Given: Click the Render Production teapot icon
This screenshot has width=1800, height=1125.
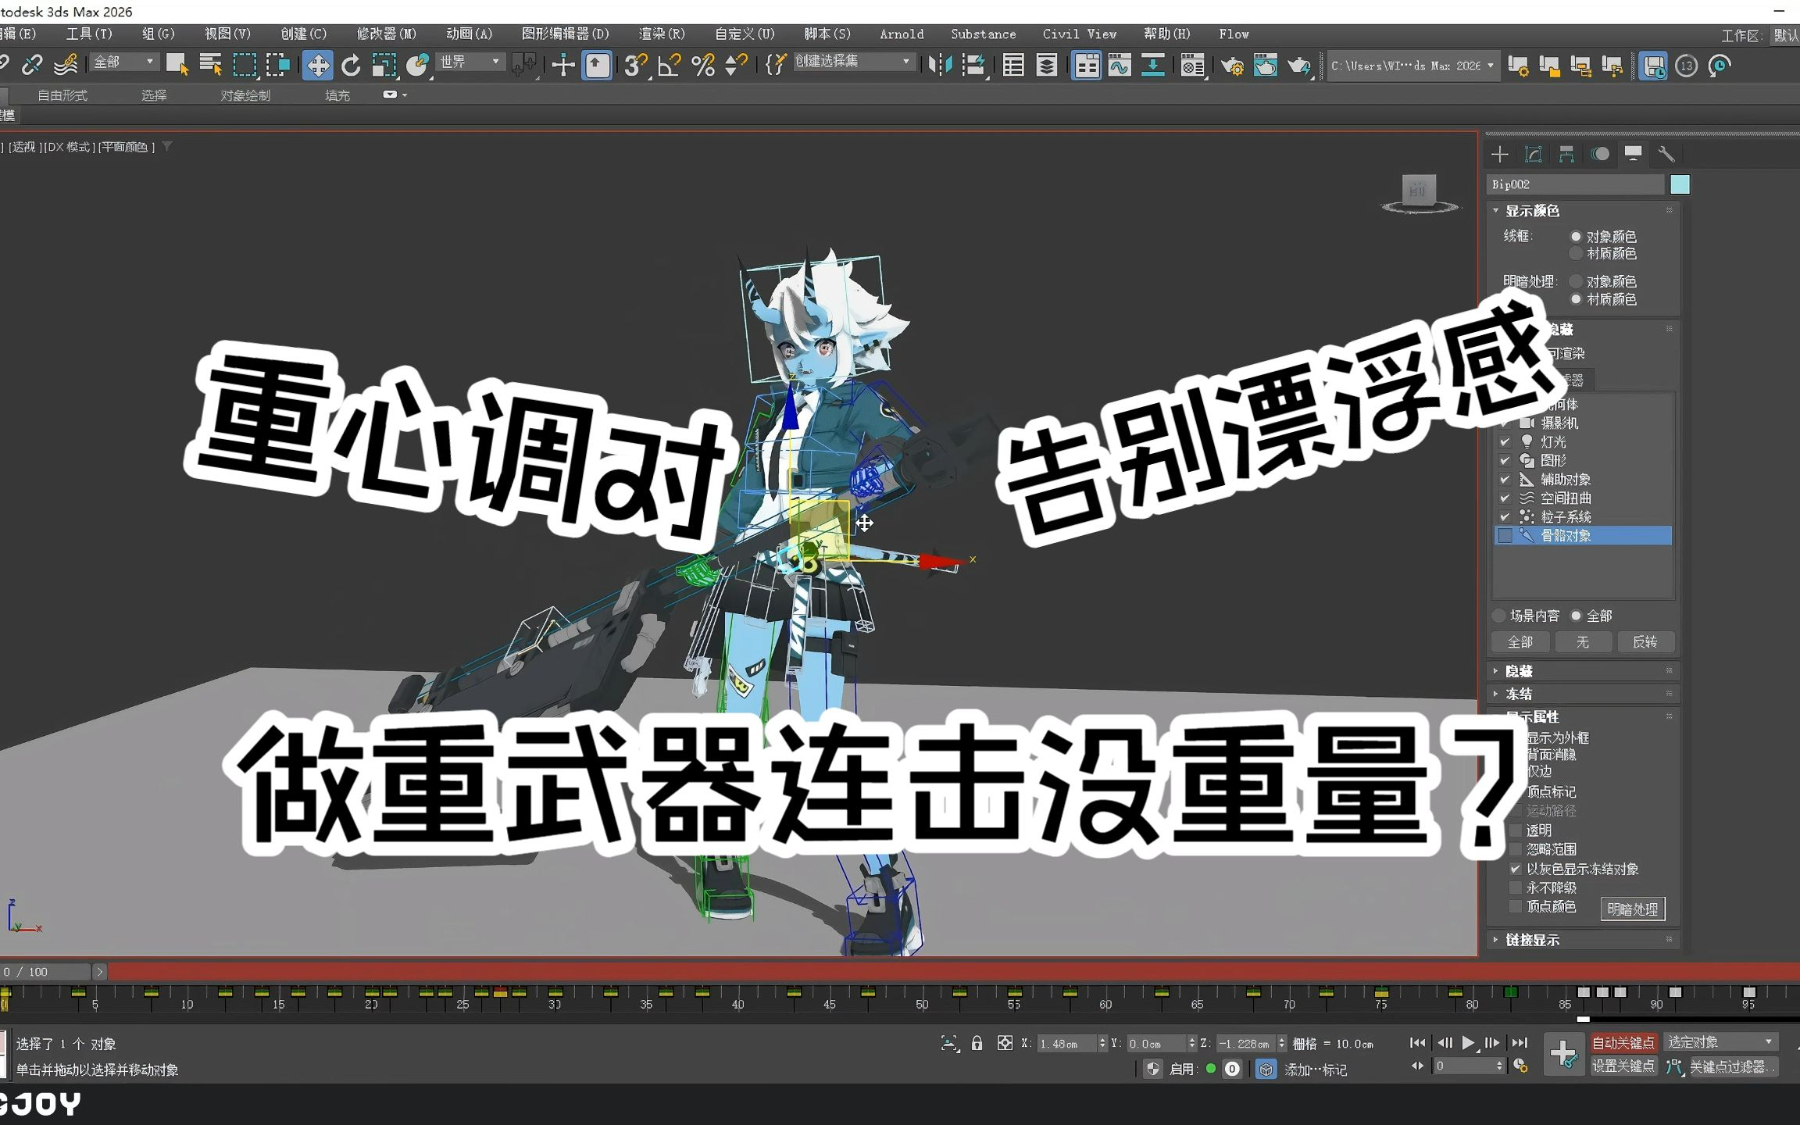Looking at the screenshot, I should (1299, 66).
